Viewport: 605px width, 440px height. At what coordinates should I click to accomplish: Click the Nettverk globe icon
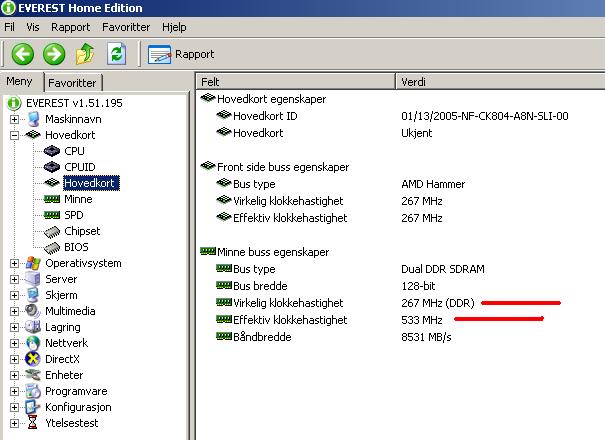coord(33,343)
